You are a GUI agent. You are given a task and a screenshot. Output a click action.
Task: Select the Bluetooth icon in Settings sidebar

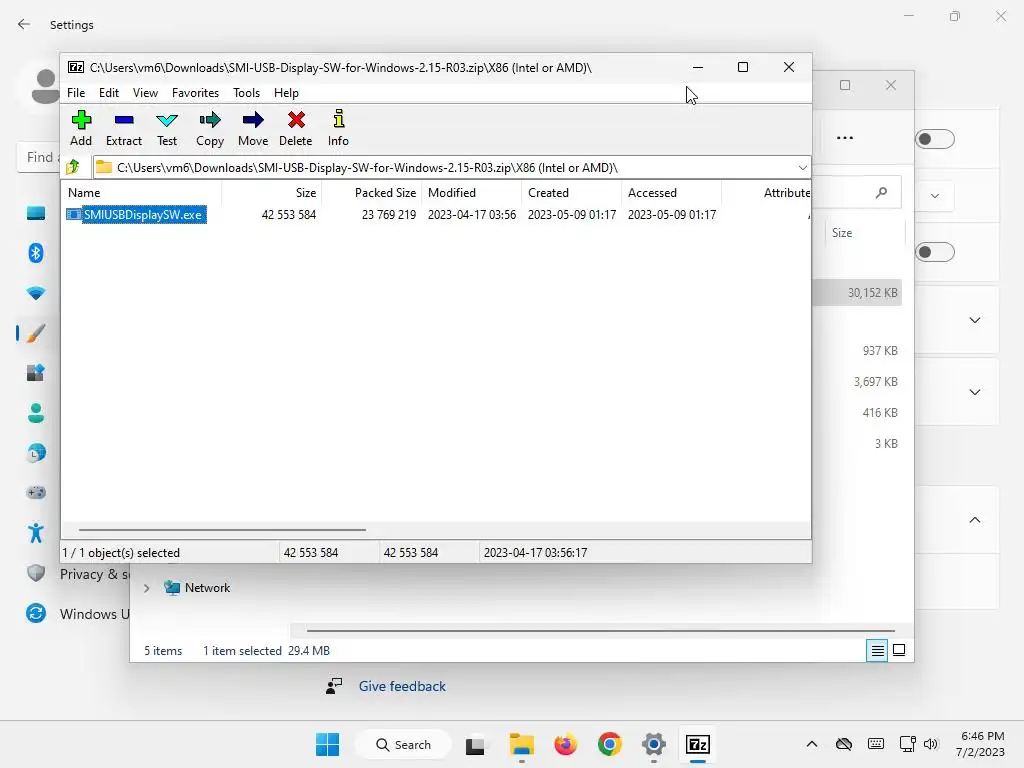(36, 253)
